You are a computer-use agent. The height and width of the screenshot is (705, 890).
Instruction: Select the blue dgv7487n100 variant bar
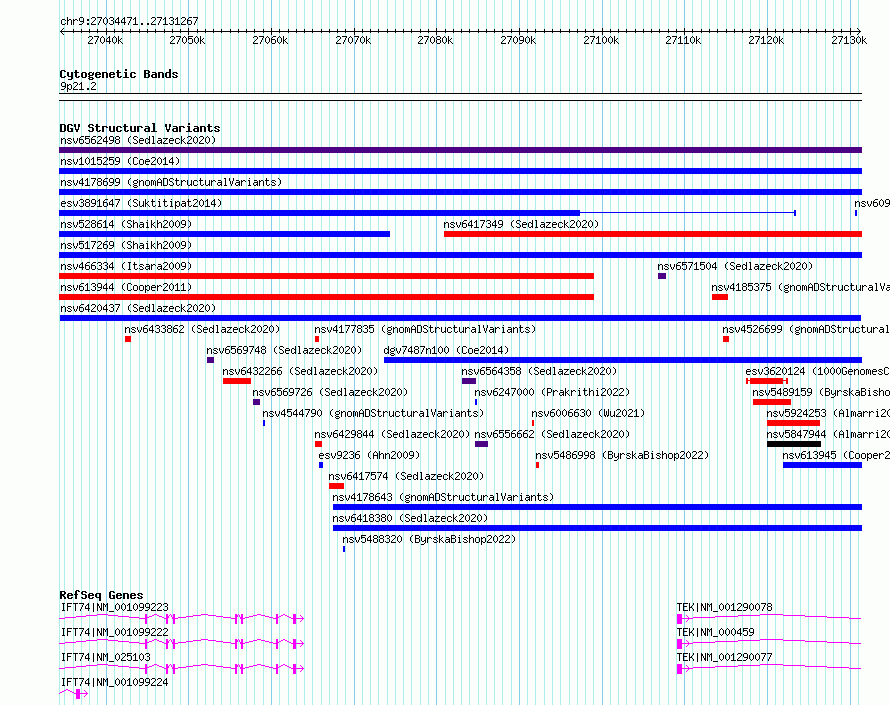click(623, 360)
